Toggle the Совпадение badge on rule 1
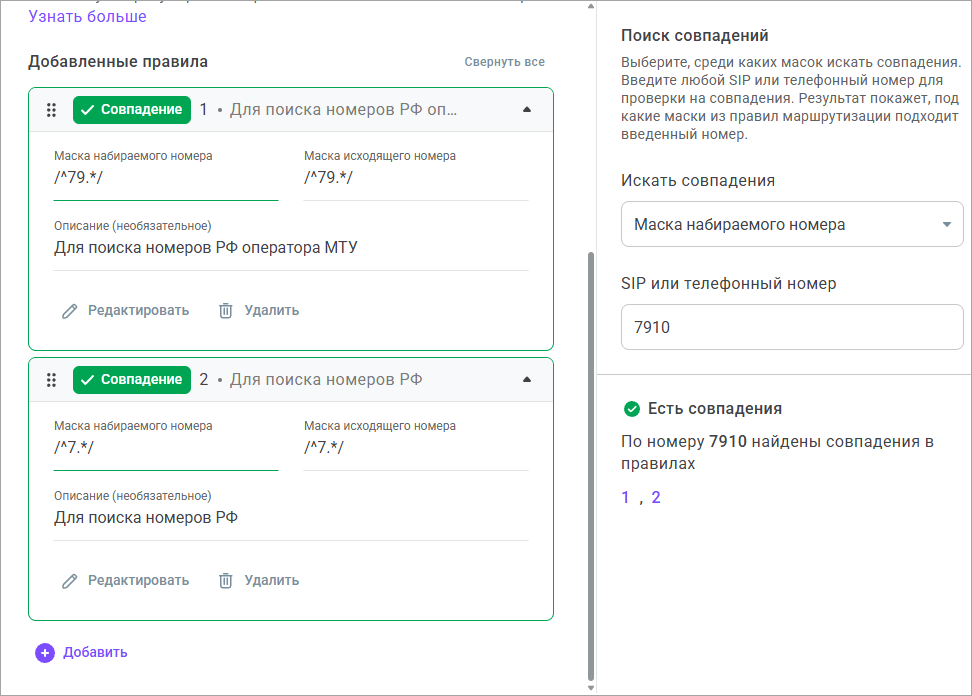Image resolution: width=972 pixels, height=696 pixels. tap(131, 110)
